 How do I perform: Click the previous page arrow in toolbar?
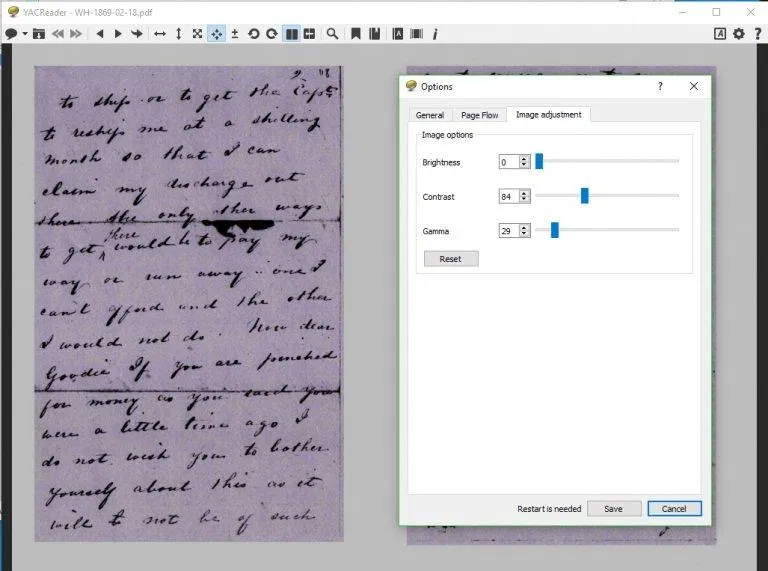[99, 33]
